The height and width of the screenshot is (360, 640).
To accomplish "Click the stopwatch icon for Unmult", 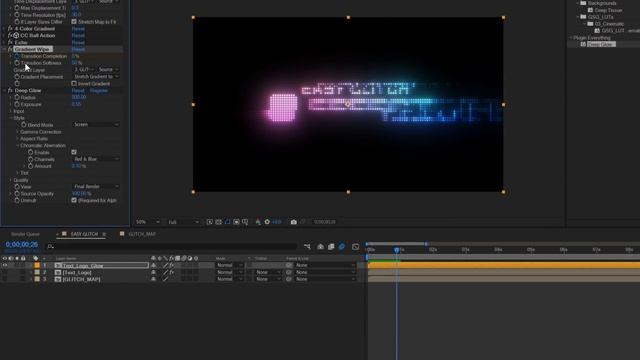I will 17,200.
